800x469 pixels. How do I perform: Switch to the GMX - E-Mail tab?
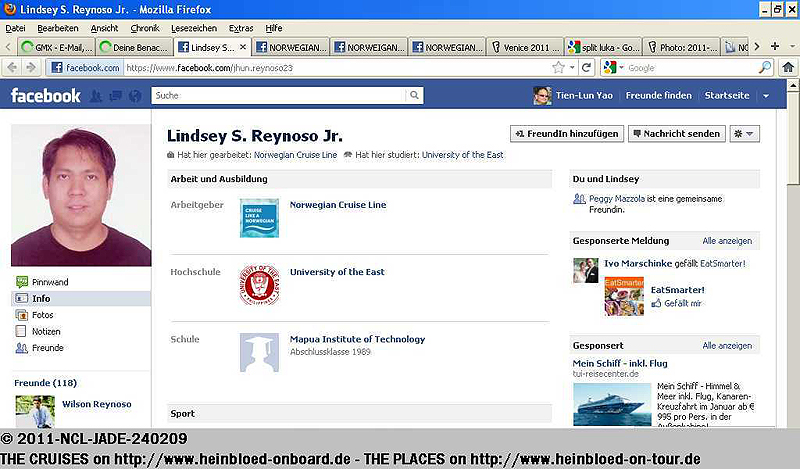click(x=56, y=47)
